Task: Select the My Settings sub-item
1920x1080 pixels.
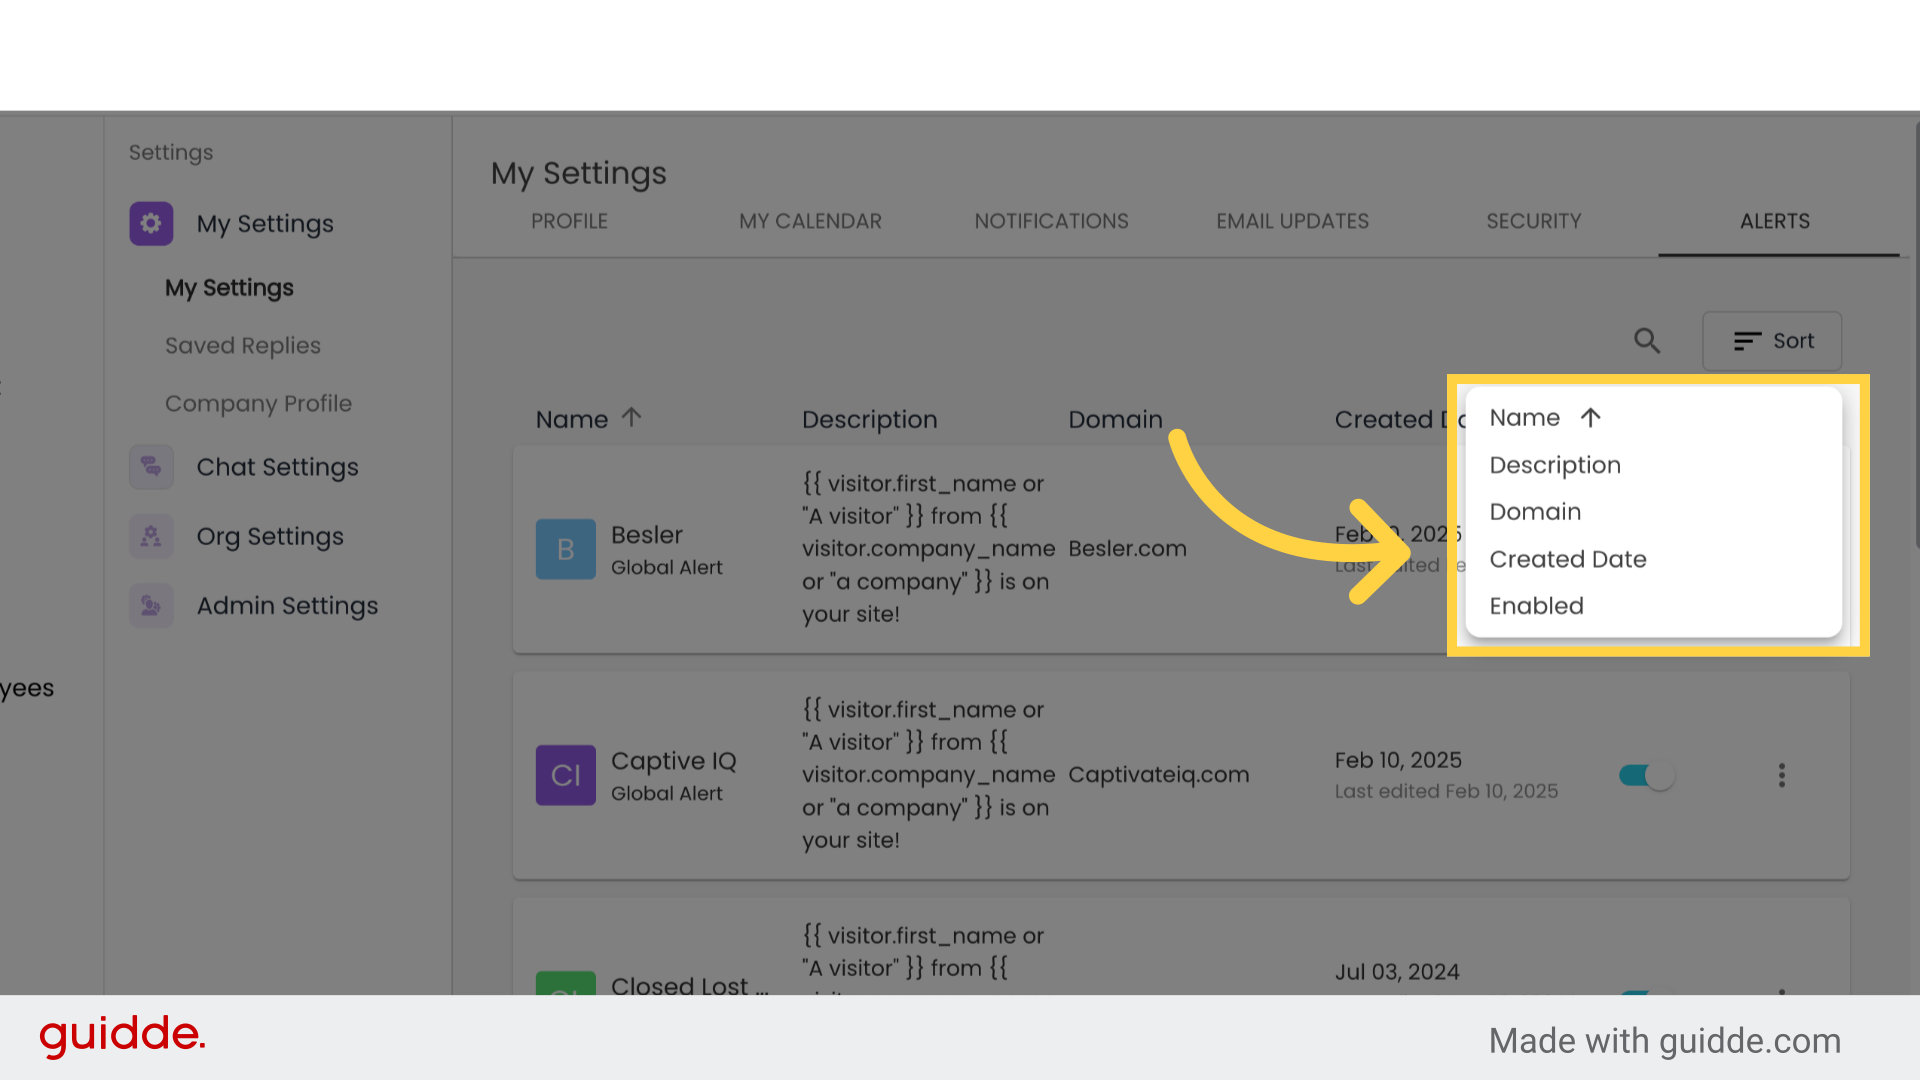Action: 229,288
